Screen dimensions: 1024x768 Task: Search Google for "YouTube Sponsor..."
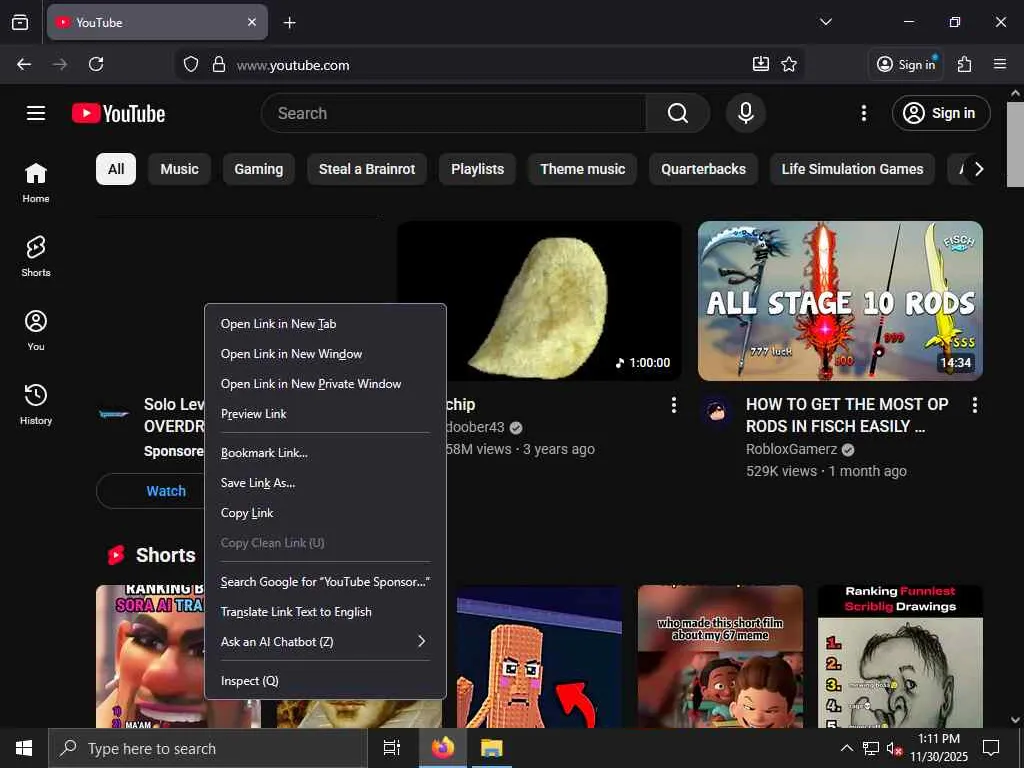[x=325, y=581]
